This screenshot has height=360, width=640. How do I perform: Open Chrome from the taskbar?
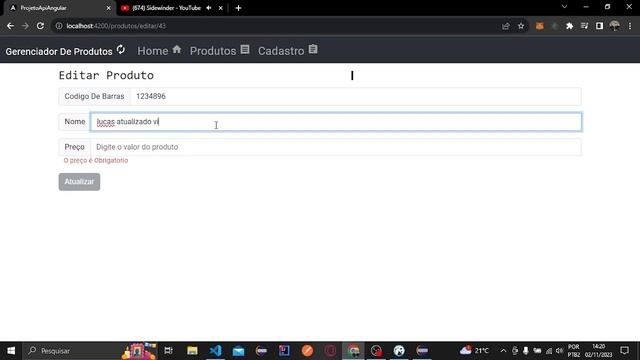353,351
